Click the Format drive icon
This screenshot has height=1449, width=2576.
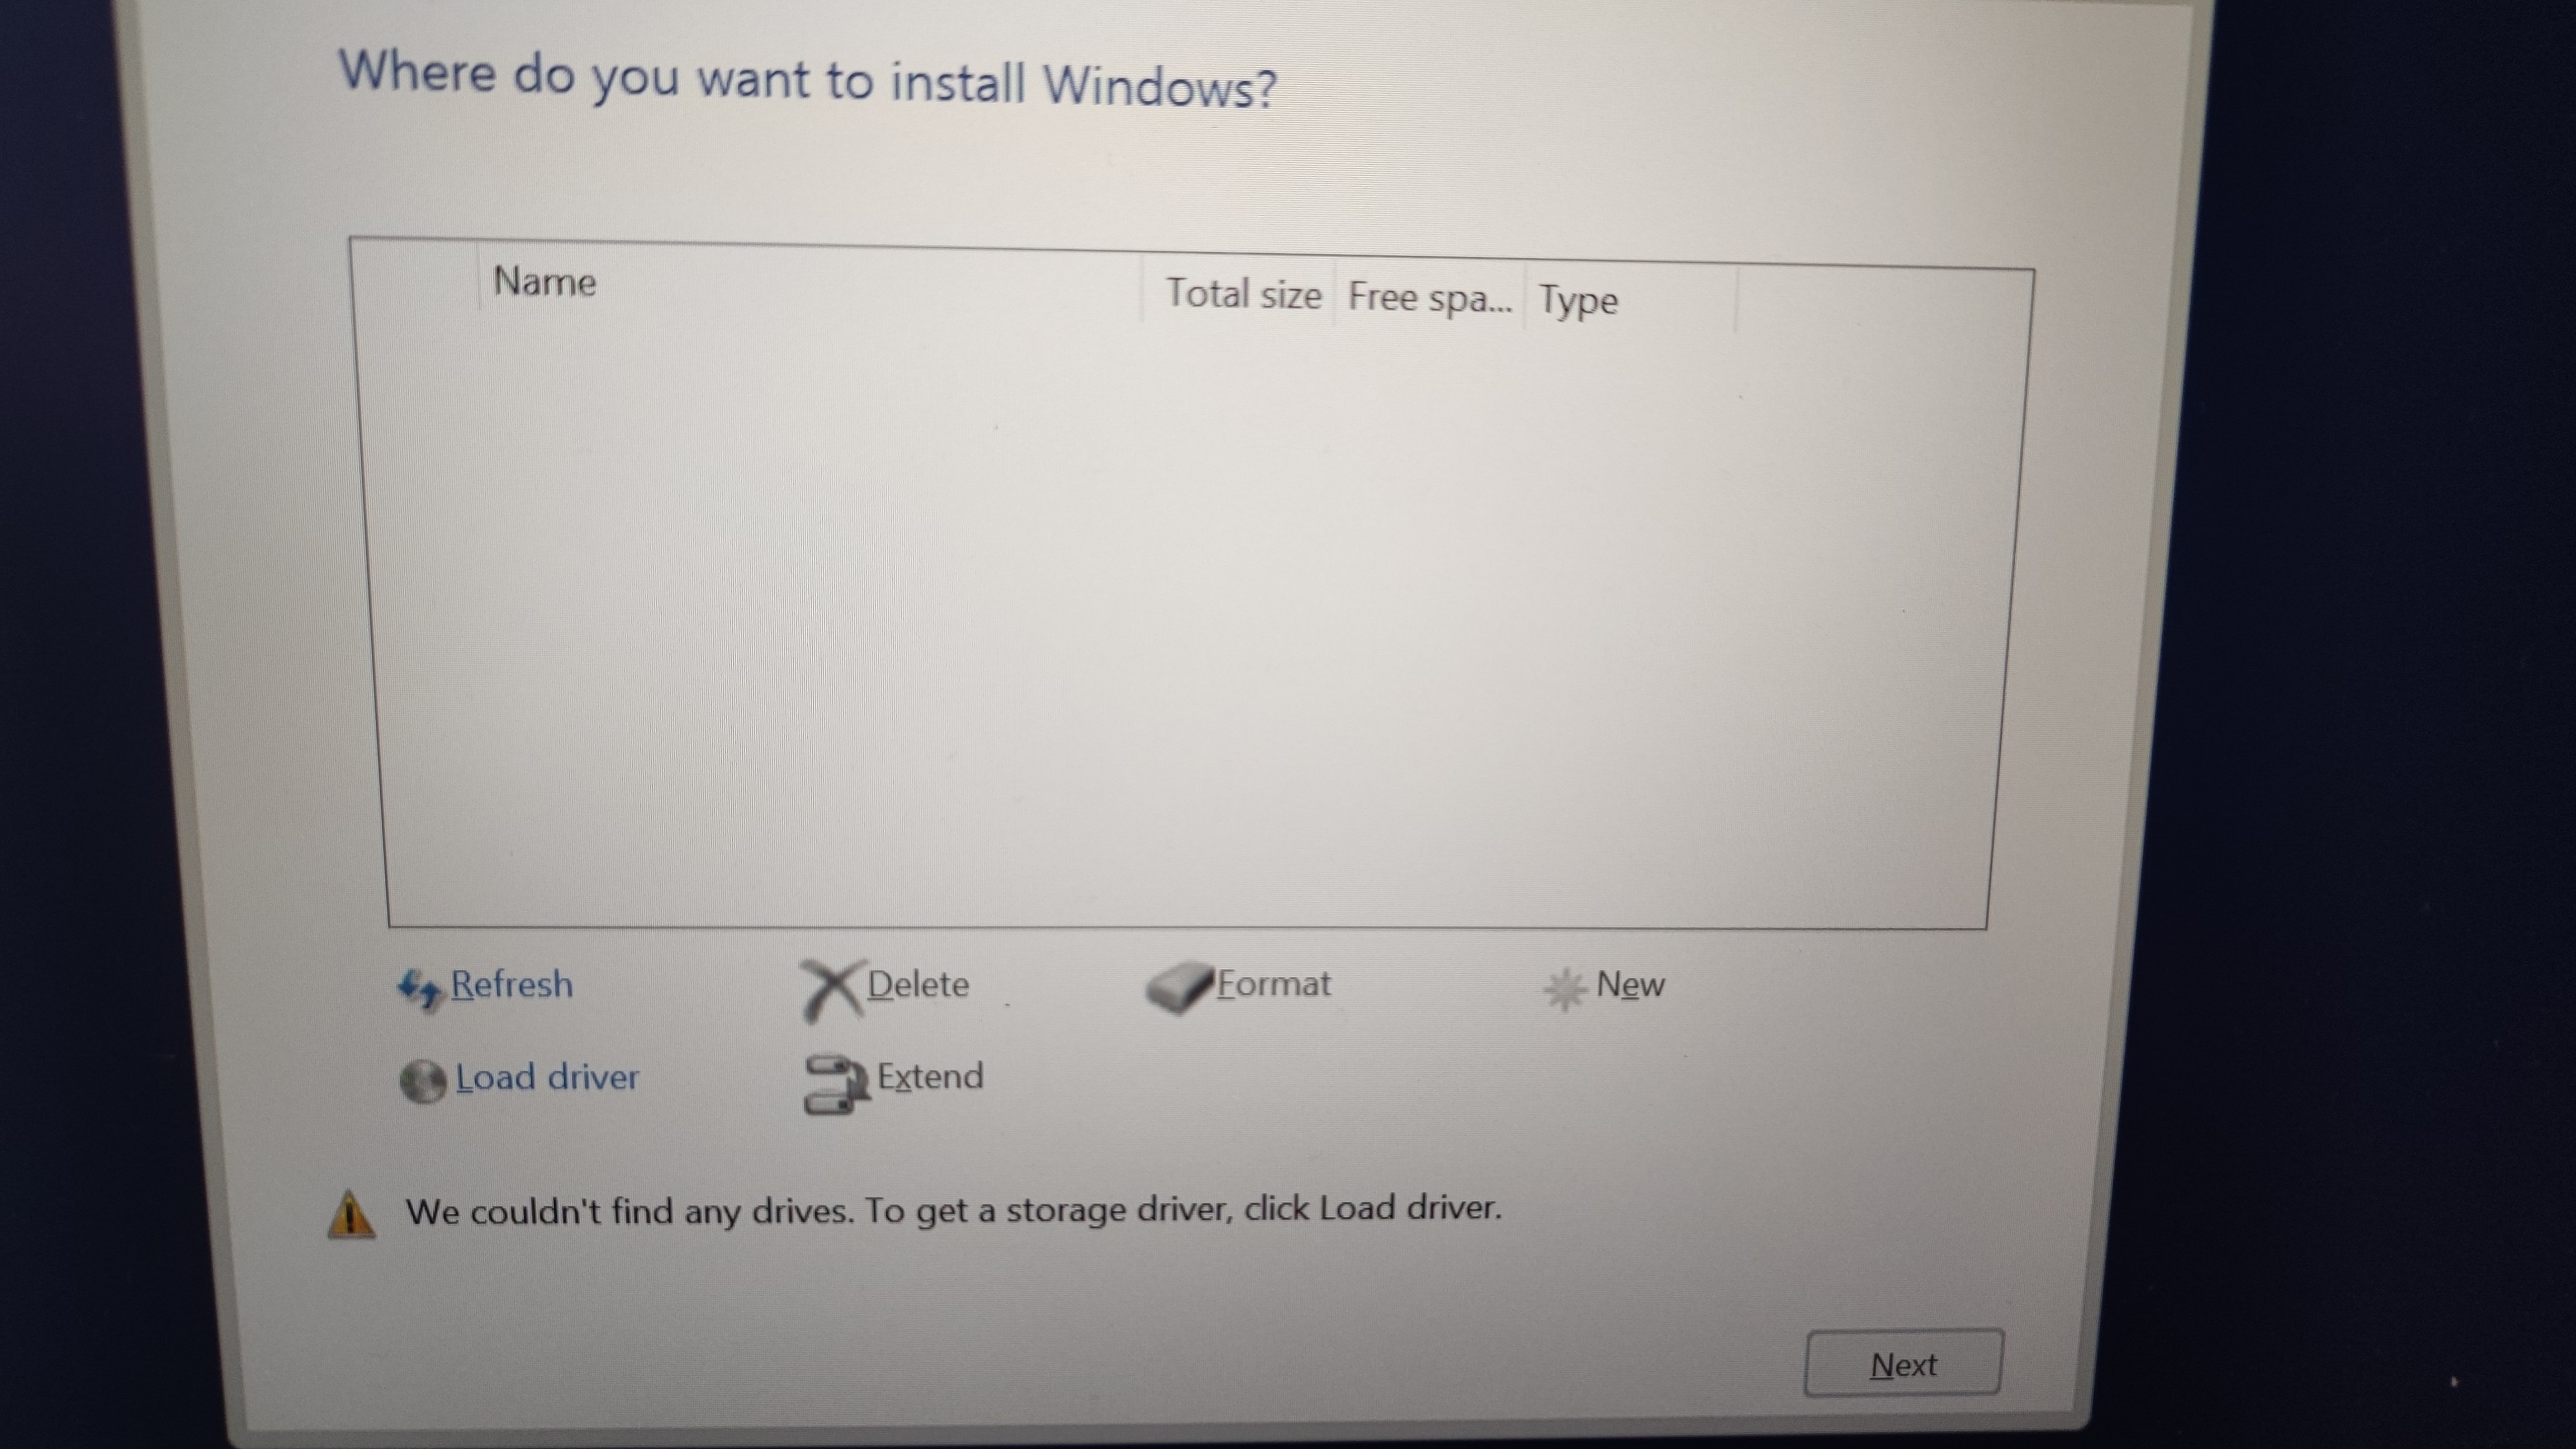pos(1180,988)
